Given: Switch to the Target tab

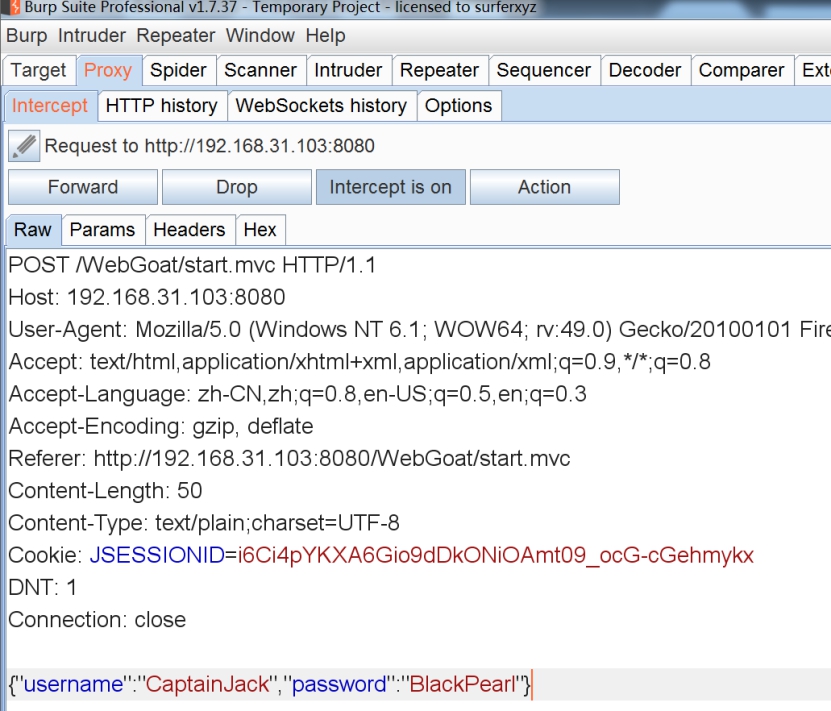Looking at the screenshot, I should 39,70.
